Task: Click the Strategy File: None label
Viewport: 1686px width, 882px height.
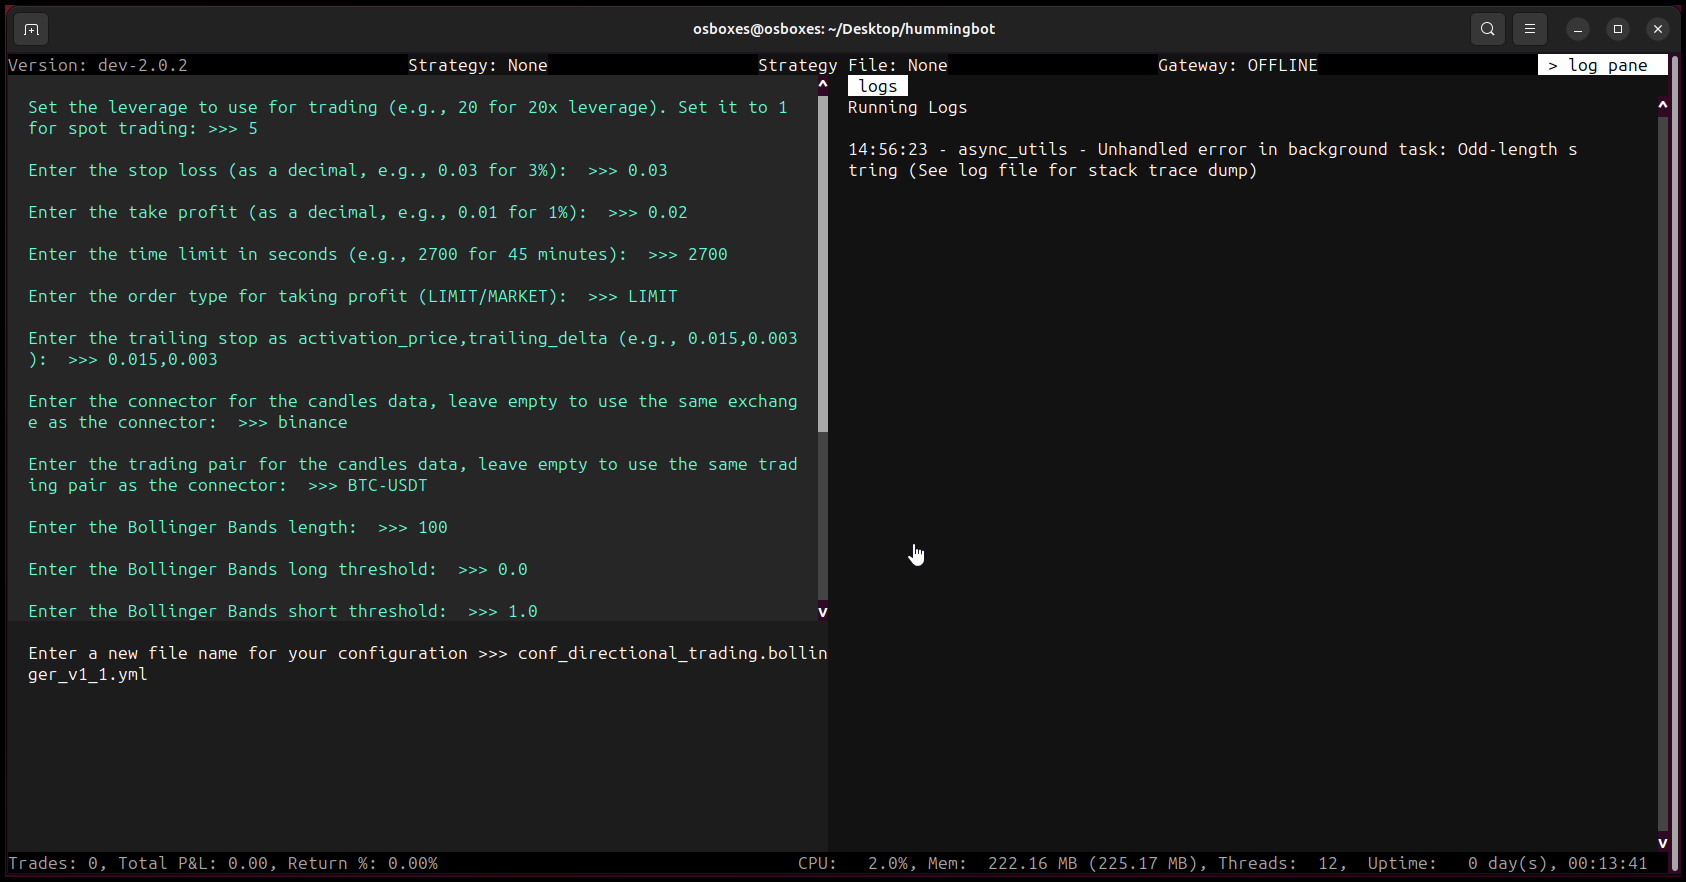Action: [x=852, y=65]
